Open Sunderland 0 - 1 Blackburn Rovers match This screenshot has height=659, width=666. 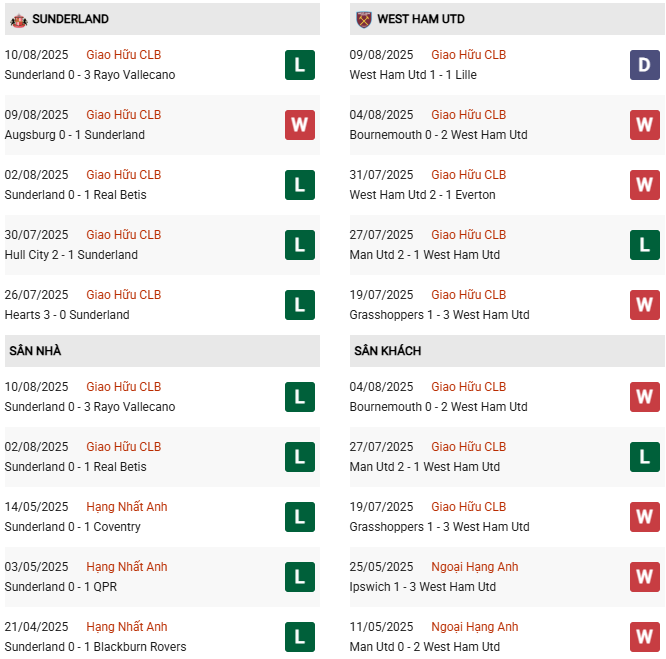(x=97, y=647)
